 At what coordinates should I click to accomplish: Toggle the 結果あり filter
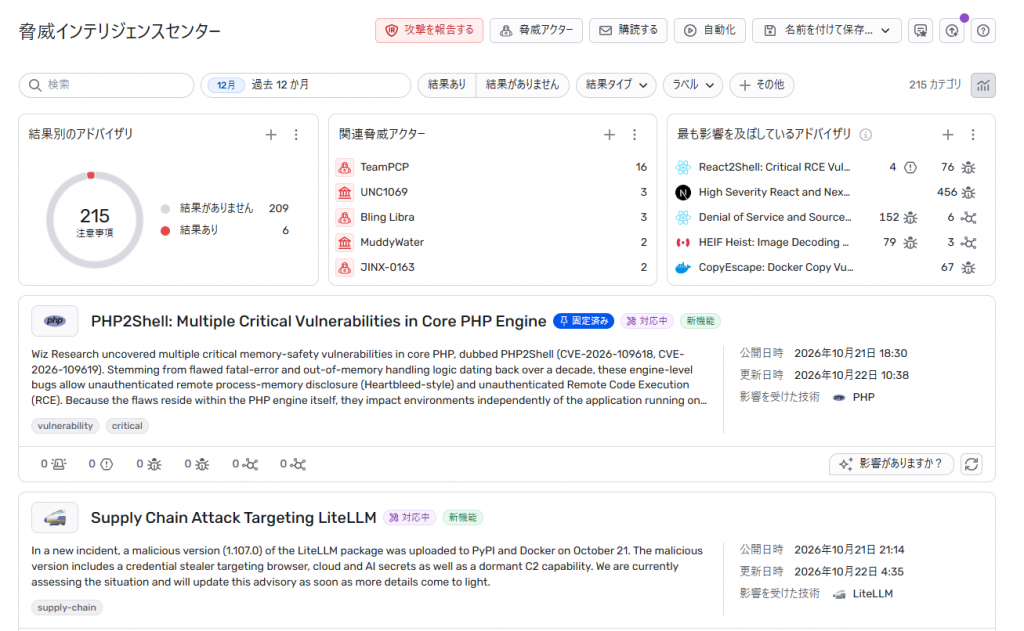coord(447,85)
